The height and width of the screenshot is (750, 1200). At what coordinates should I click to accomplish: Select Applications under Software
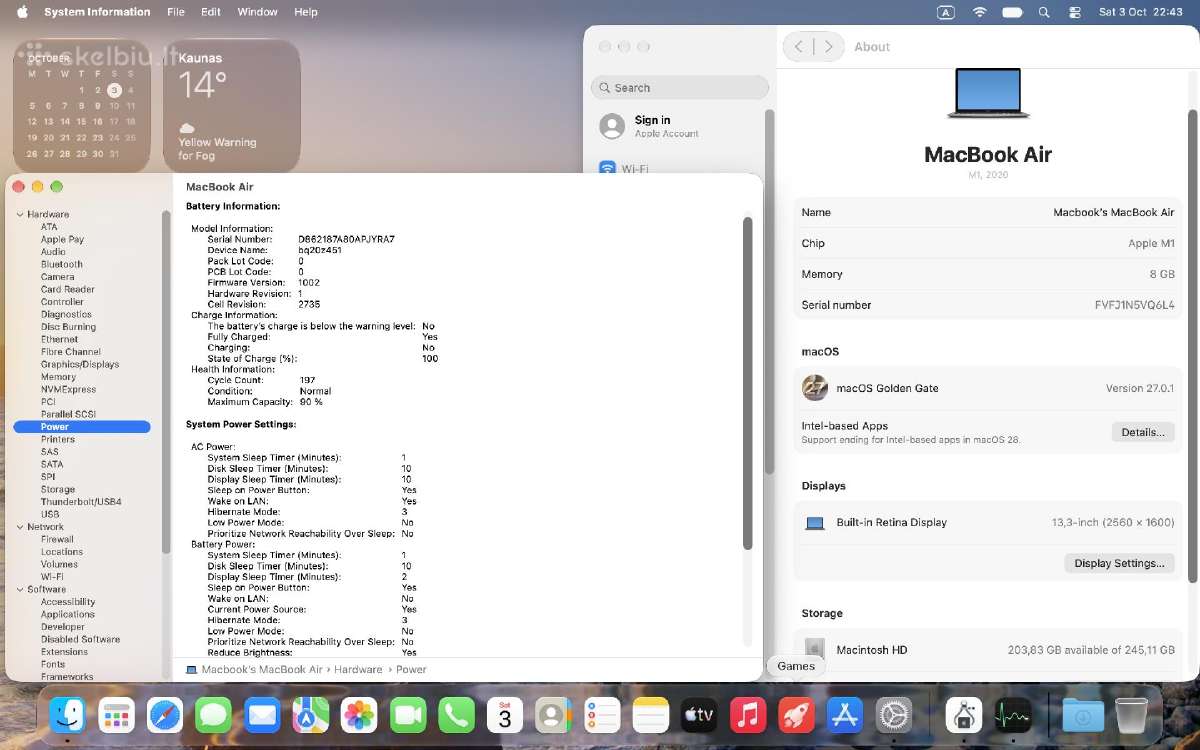tap(68, 614)
